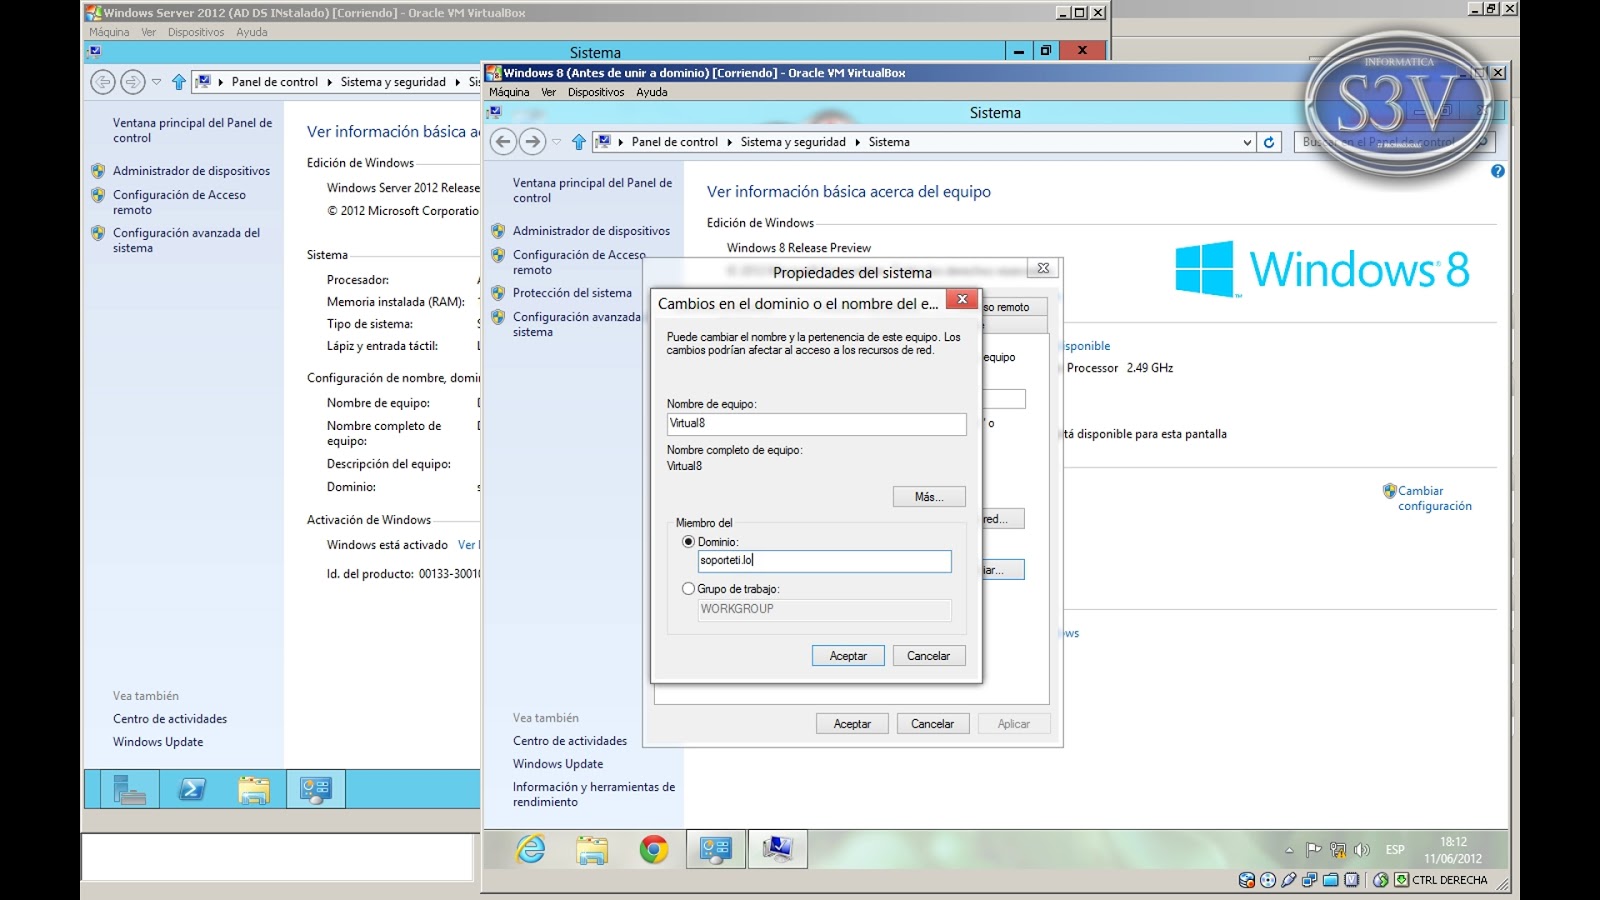Open File Explorer in Server 2012 taskbar
Image resolution: width=1600 pixels, height=900 pixels.
tap(254, 790)
